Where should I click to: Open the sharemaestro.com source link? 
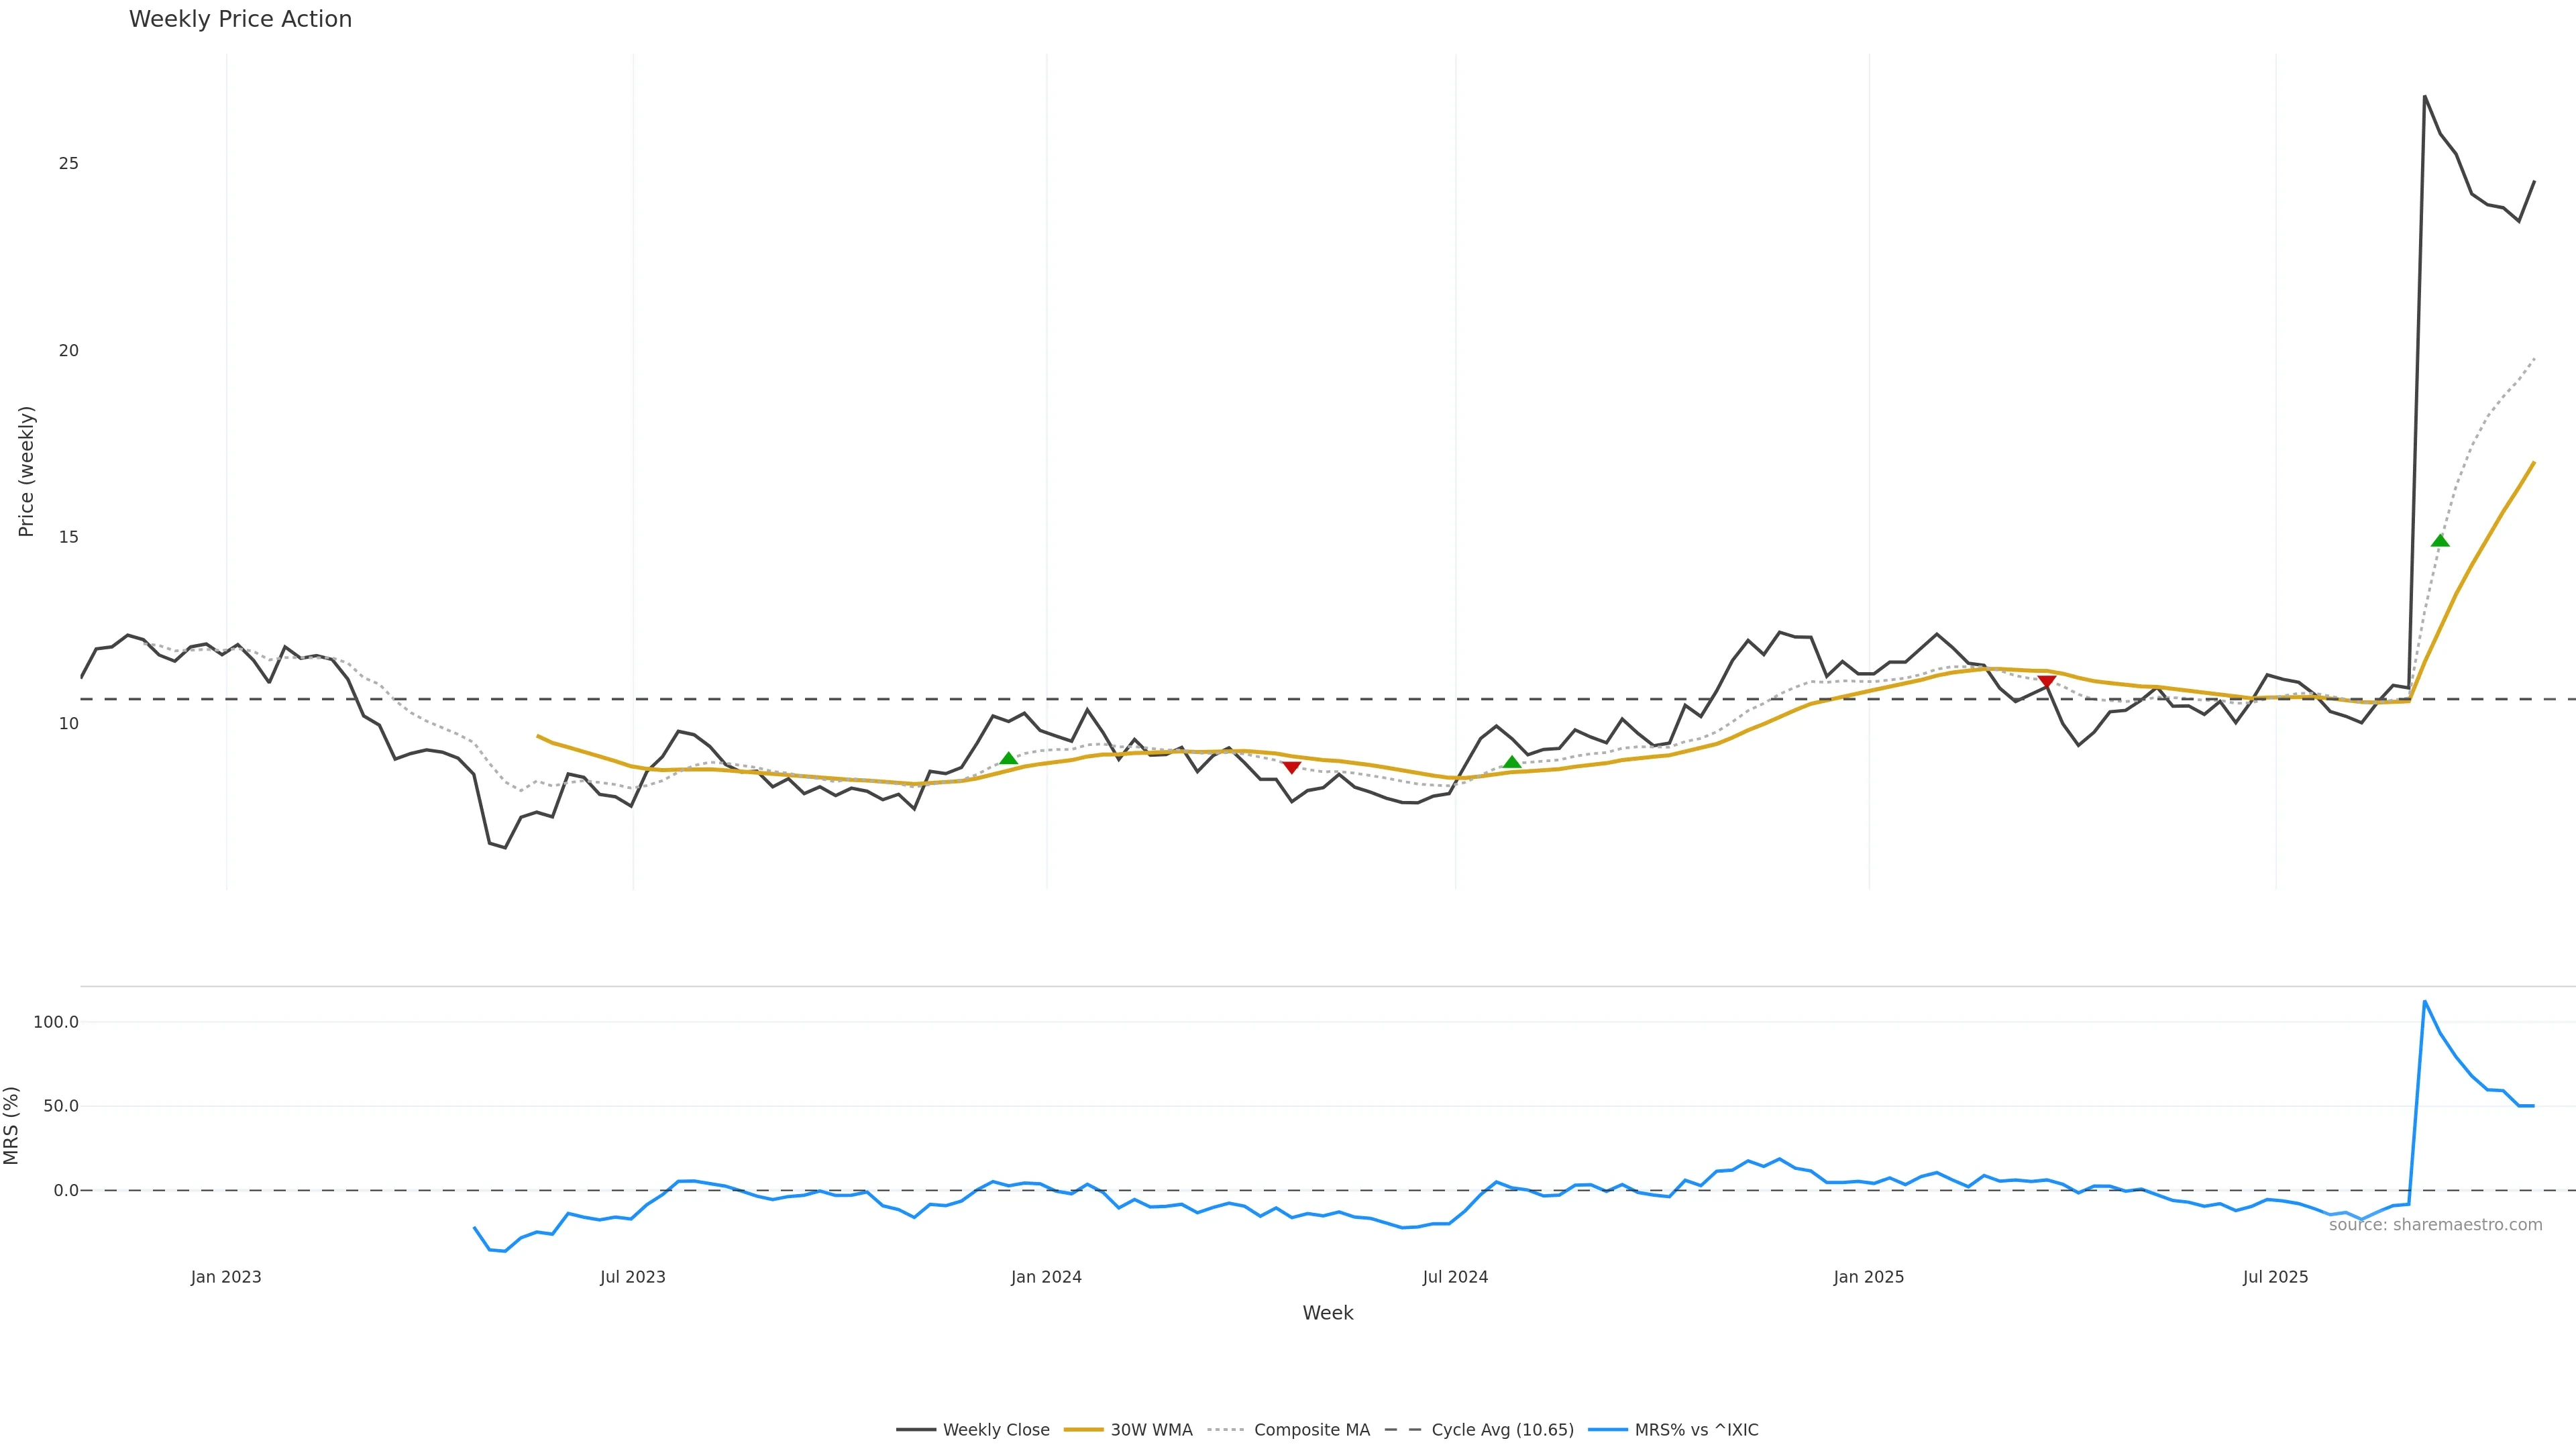(x=2435, y=1225)
